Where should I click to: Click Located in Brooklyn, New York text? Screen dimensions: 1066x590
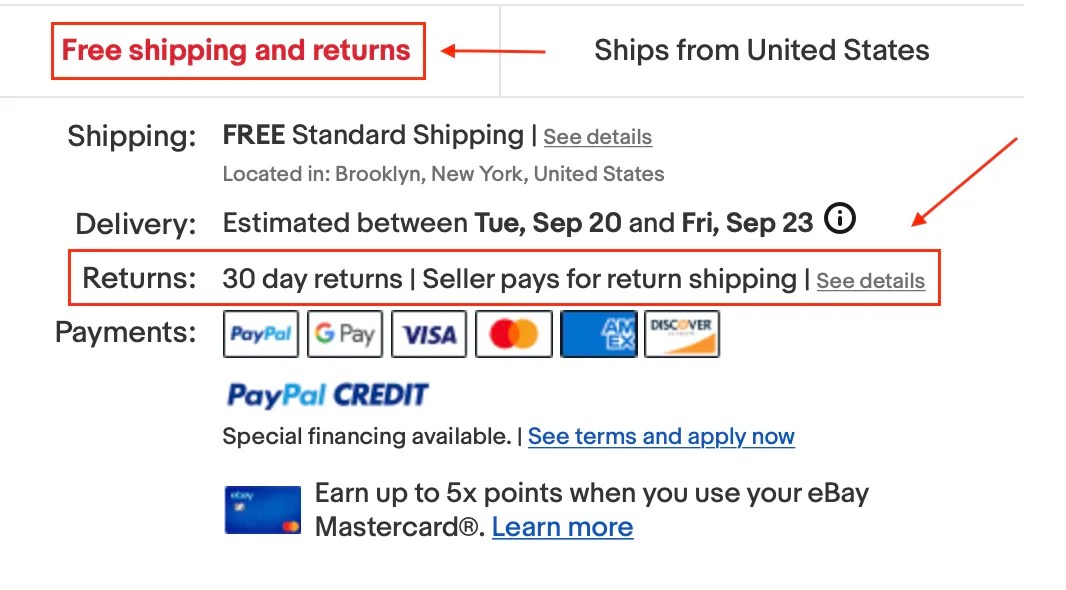443,174
